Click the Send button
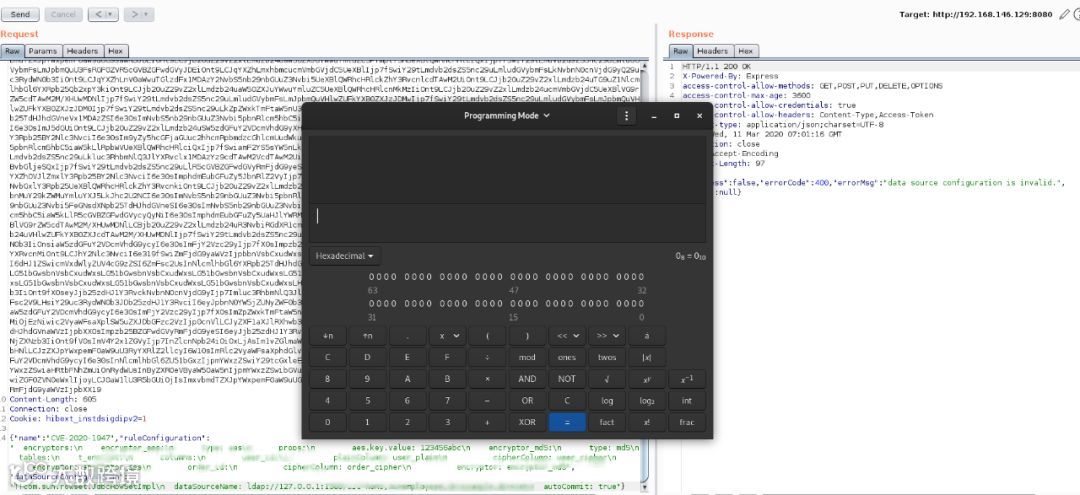The image size is (1080, 495). pyautogui.click(x=21, y=14)
